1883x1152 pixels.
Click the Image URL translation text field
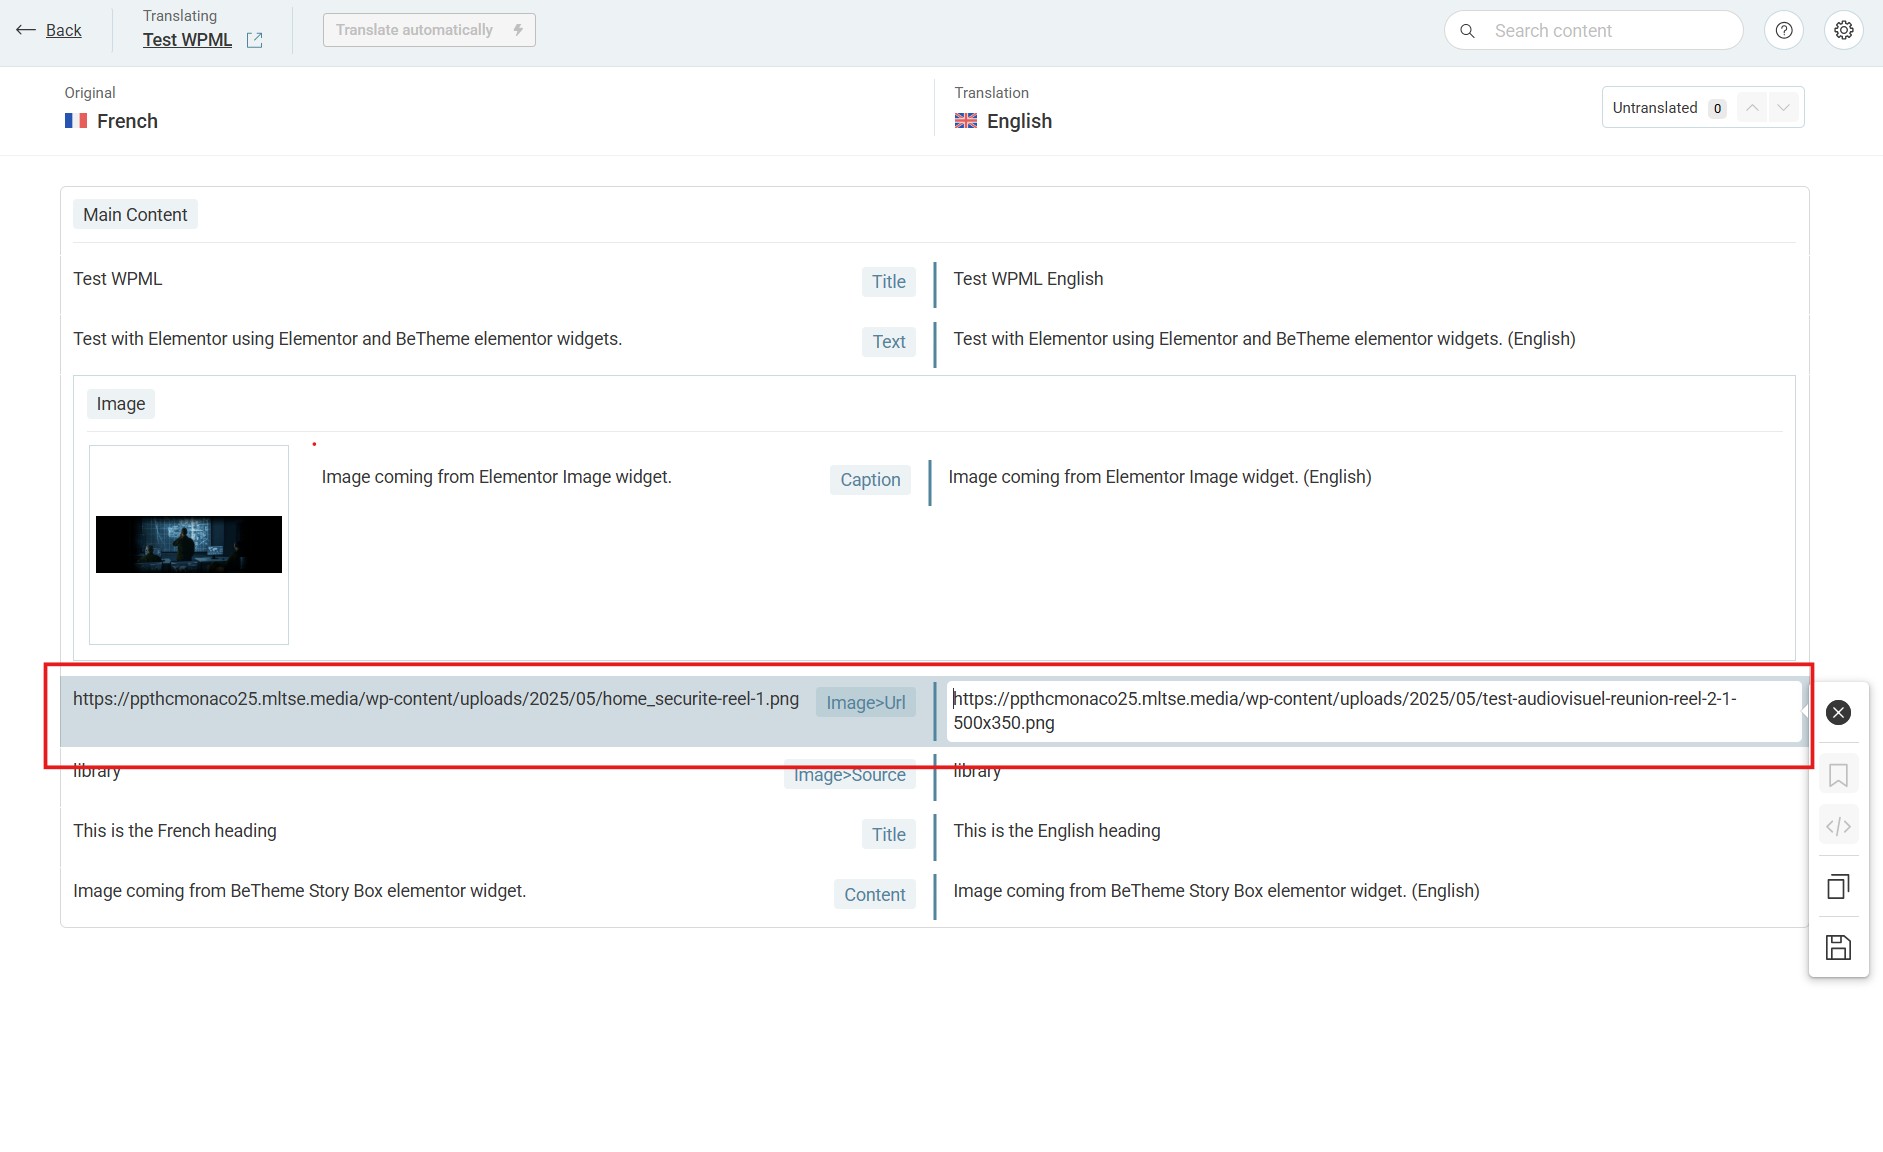(1373, 711)
